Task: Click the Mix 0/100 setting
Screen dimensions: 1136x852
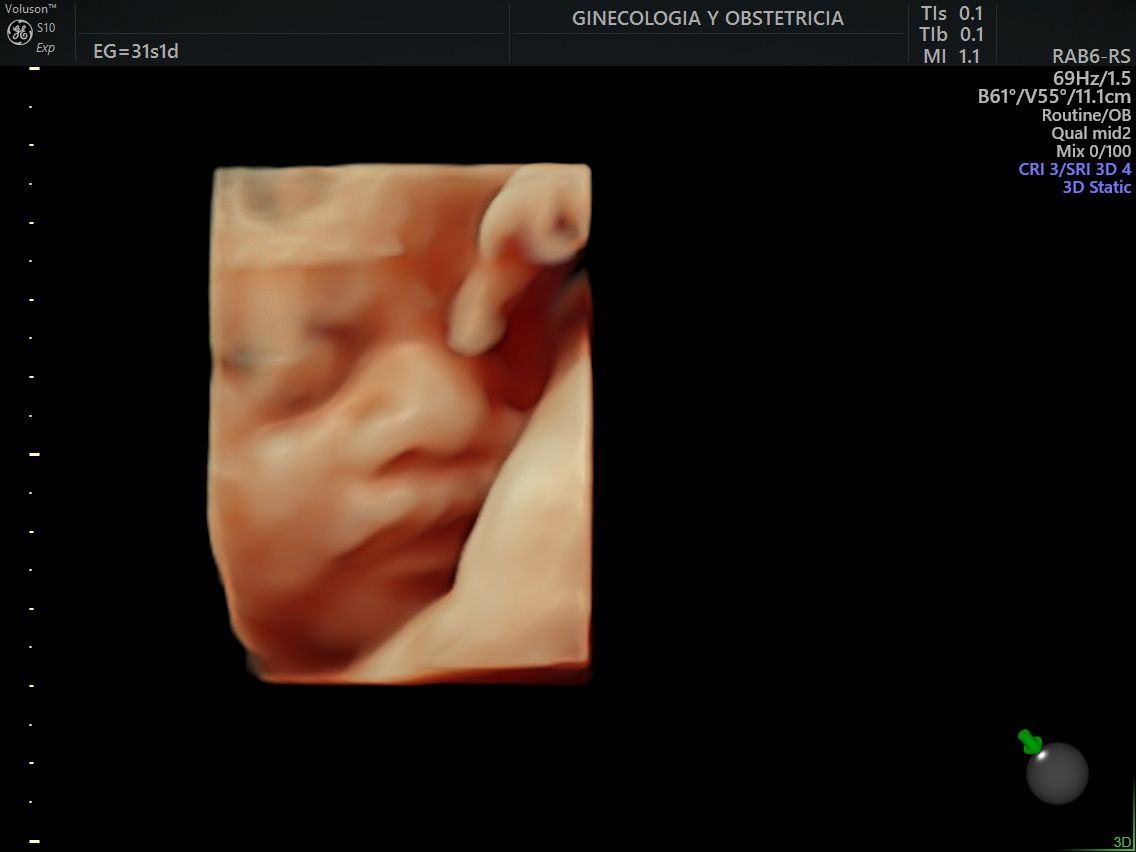Action: pos(1093,151)
